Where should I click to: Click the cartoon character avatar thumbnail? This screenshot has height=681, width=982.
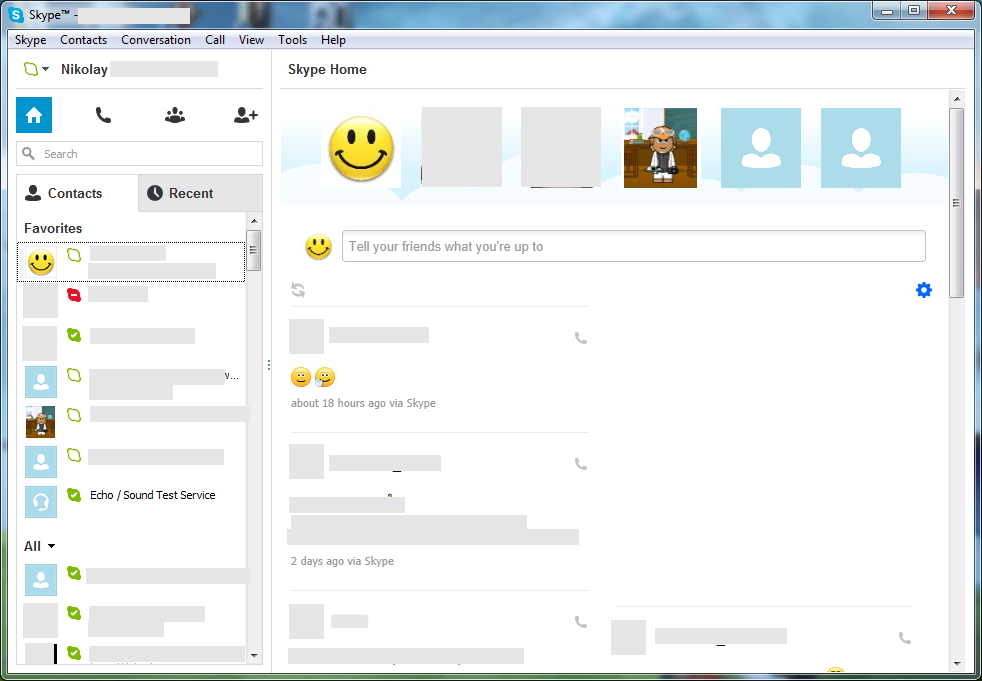pos(660,148)
